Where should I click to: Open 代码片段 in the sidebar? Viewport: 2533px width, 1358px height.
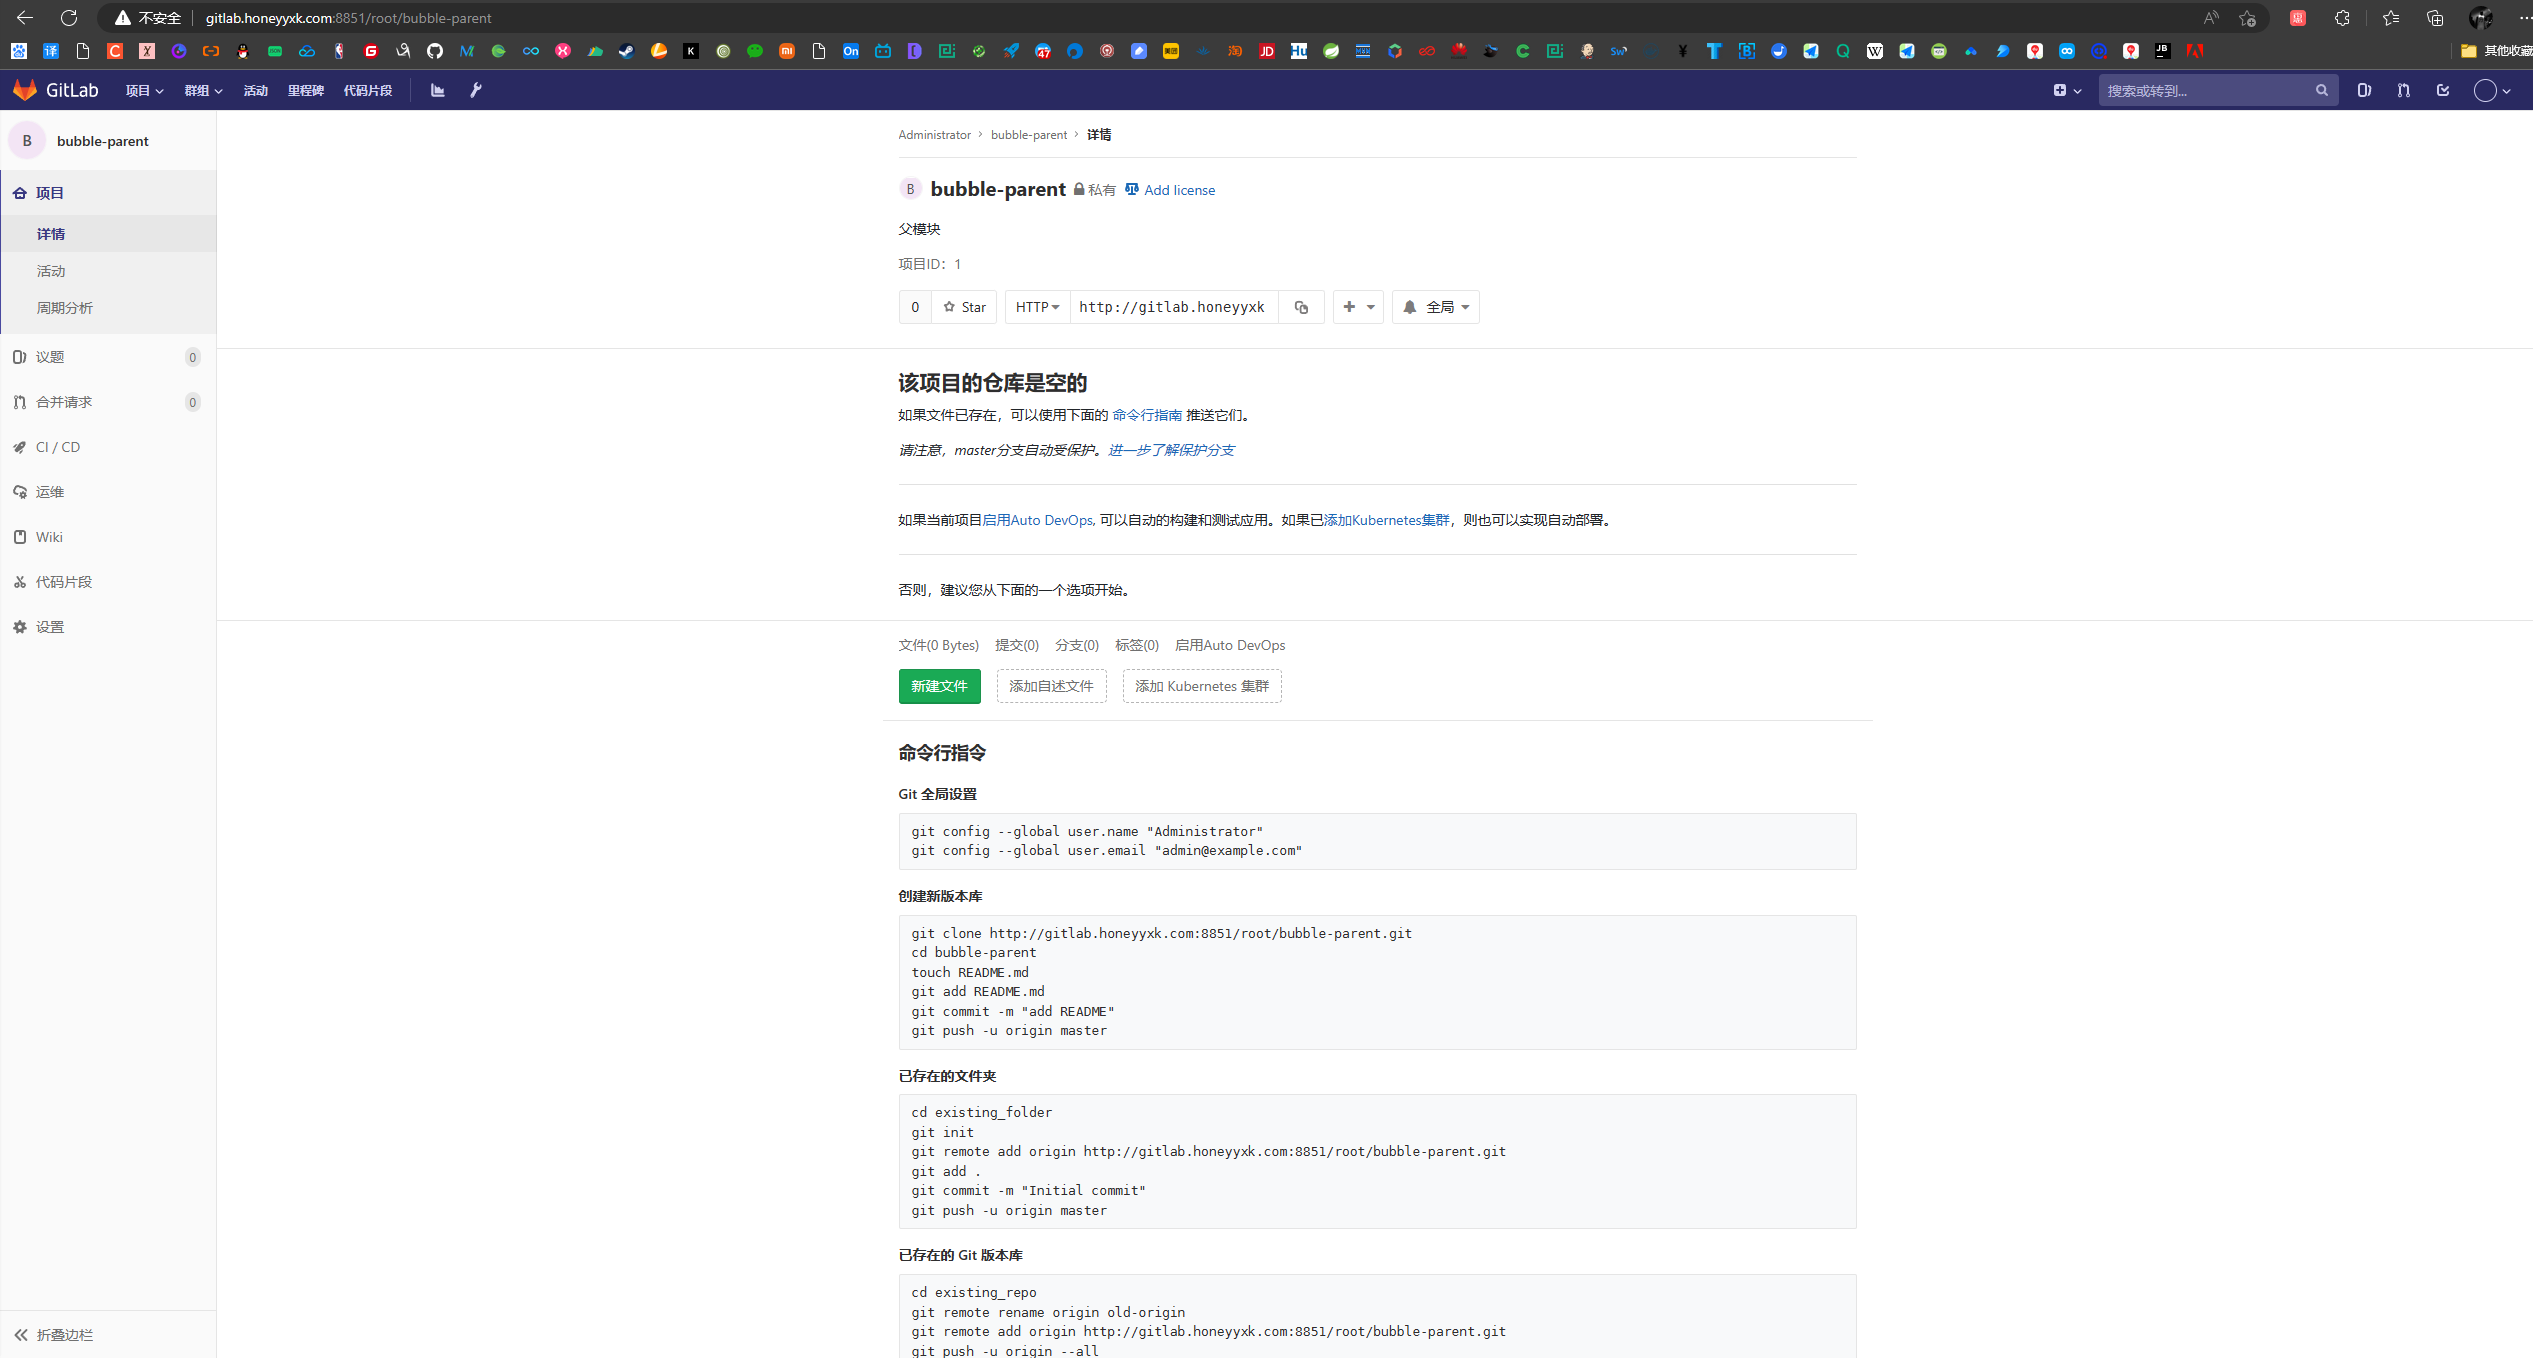108,582
